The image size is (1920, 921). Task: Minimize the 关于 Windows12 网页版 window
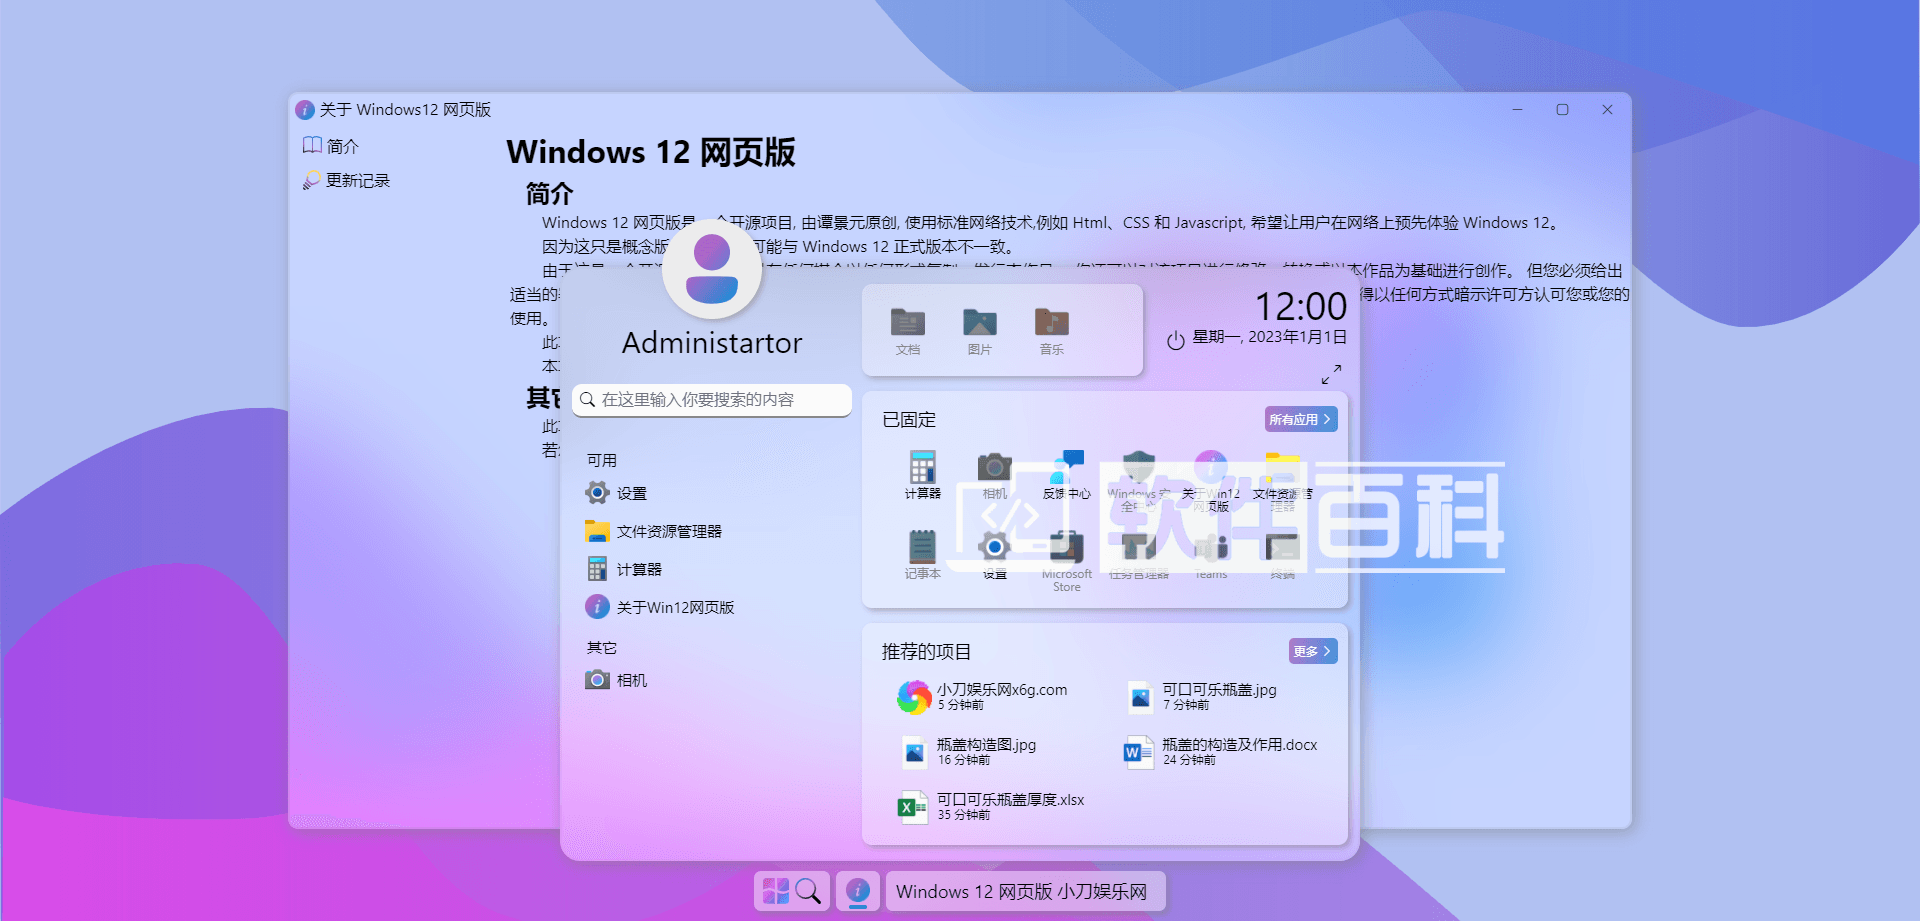1517,109
